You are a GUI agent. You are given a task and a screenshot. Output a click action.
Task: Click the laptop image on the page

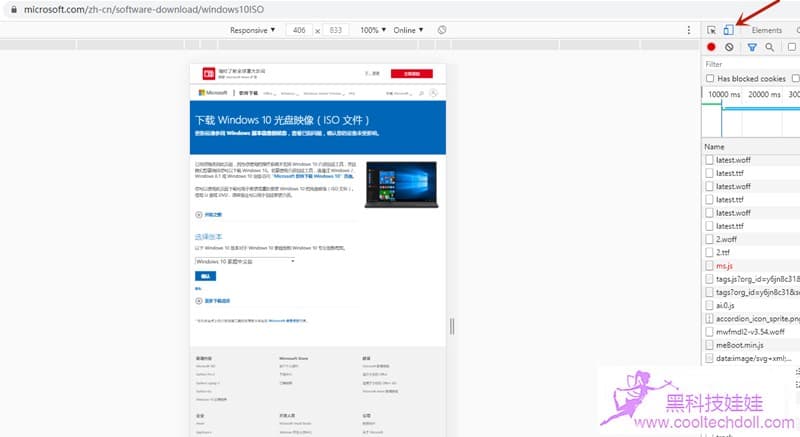(402, 185)
